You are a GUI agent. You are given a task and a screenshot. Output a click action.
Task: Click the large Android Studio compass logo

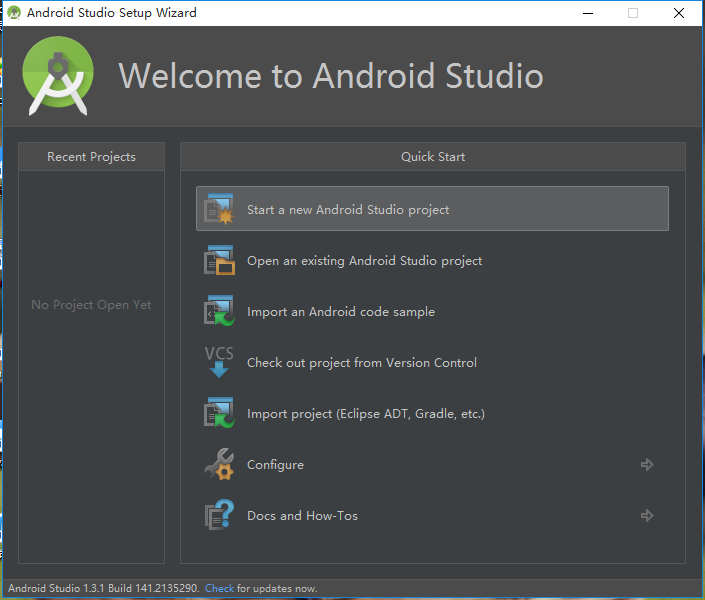point(58,76)
